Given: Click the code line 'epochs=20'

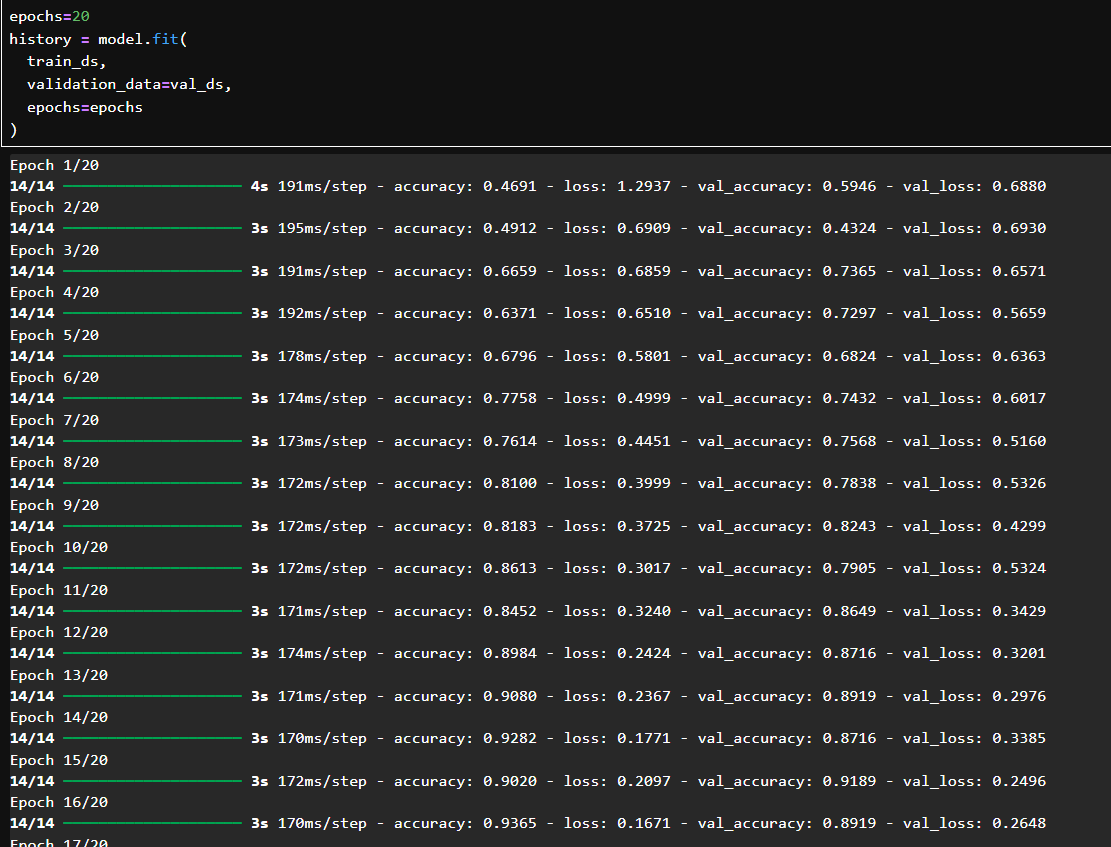Looking at the screenshot, I should (x=50, y=16).
